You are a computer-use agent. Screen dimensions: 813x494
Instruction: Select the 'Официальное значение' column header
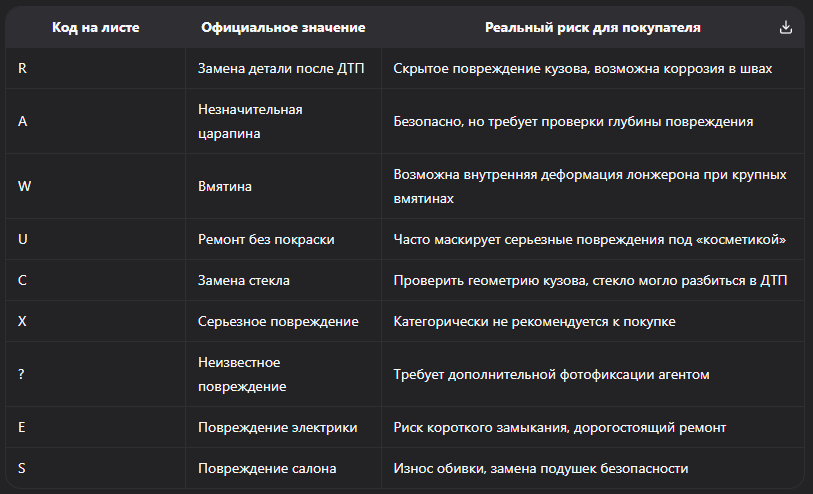tap(283, 27)
